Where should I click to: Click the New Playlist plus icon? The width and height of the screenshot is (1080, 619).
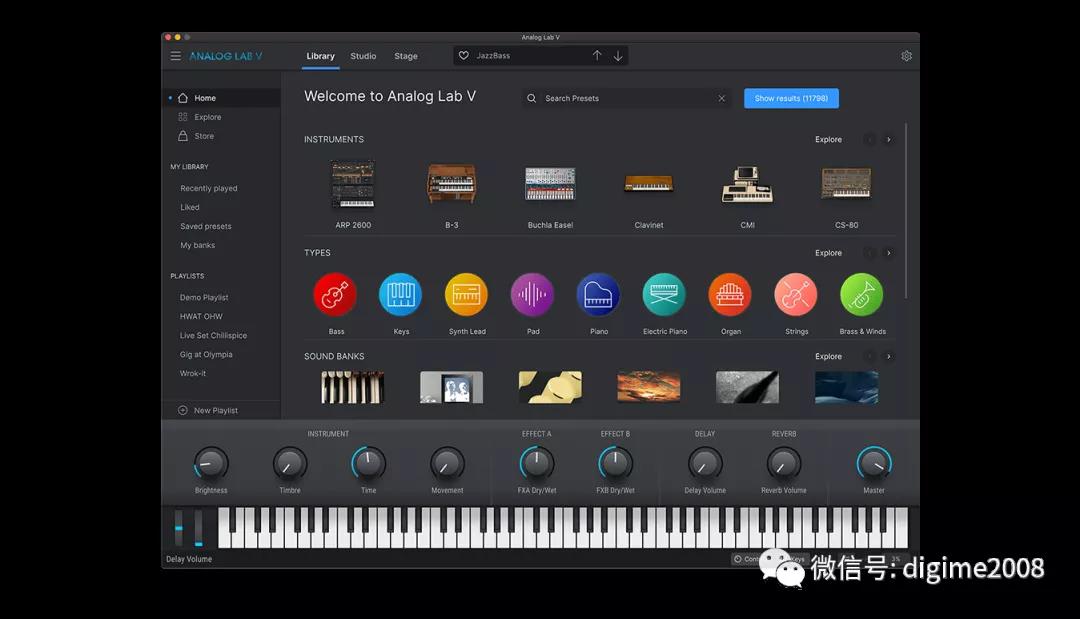click(183, 410)
